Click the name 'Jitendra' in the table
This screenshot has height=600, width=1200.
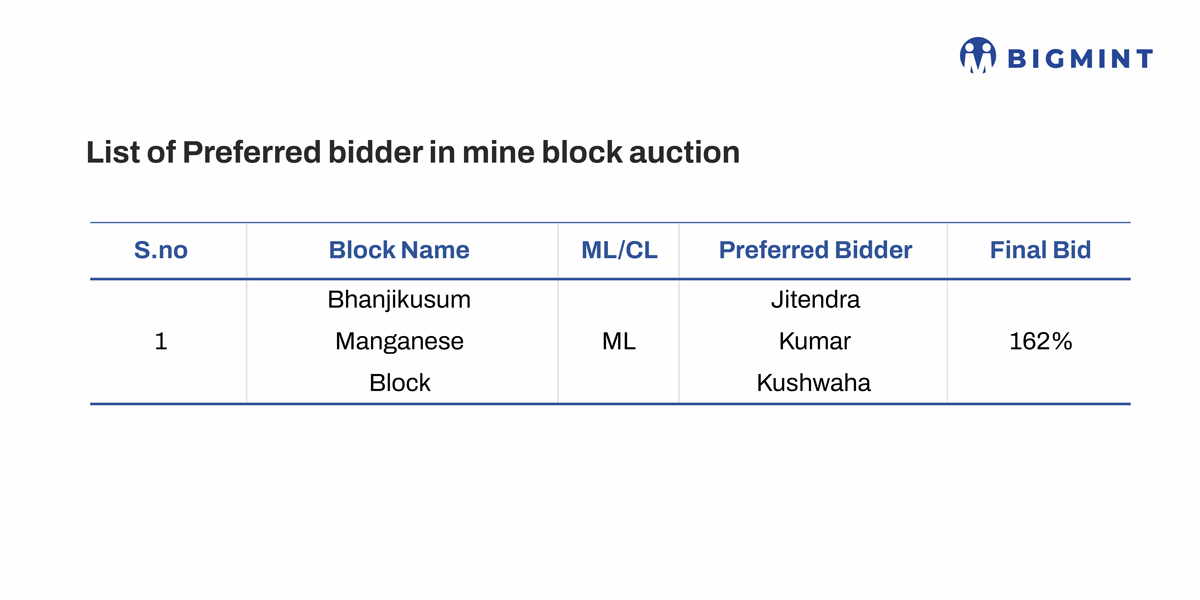(x=815, y=299)
